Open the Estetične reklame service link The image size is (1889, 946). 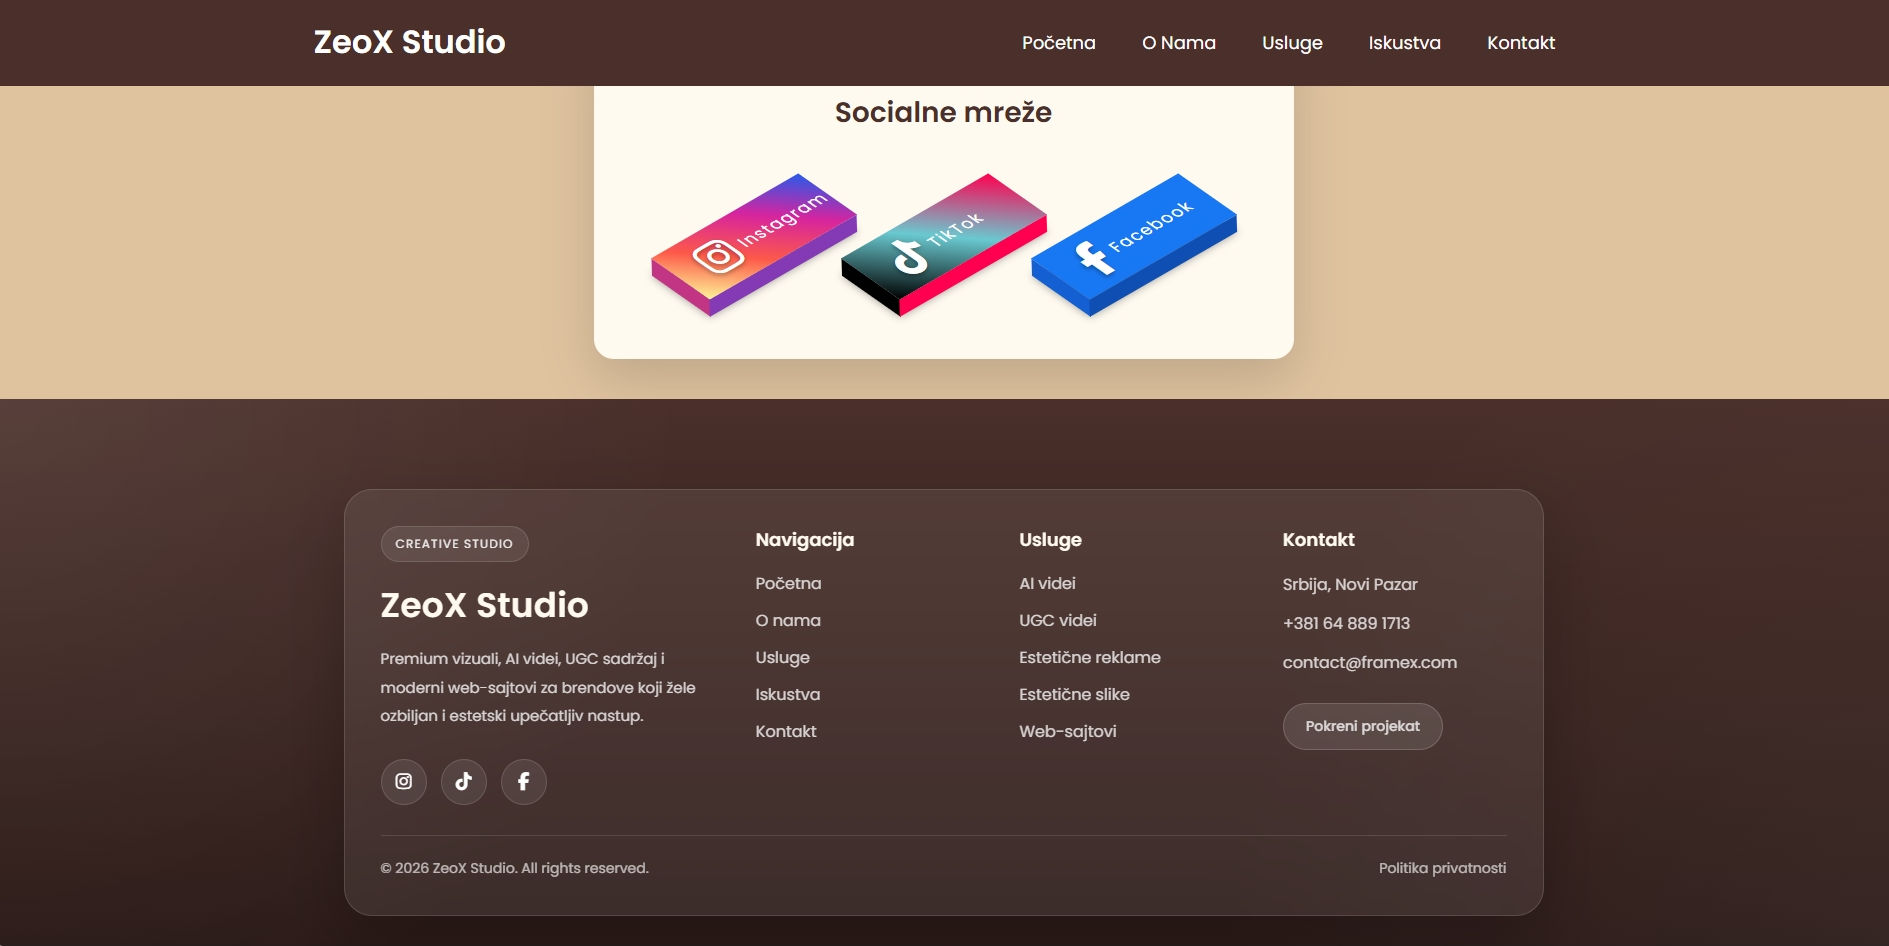(1090, 657)
